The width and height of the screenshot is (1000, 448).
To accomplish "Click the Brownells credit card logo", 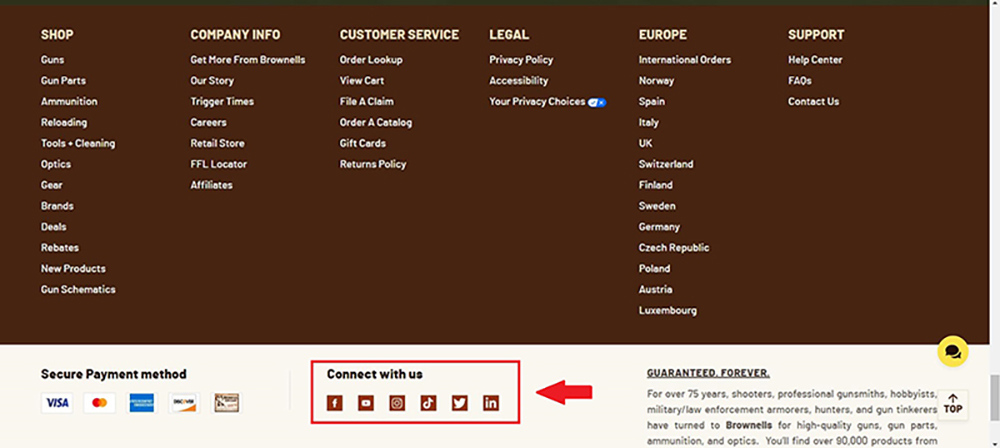I will [x=226, y=403].
